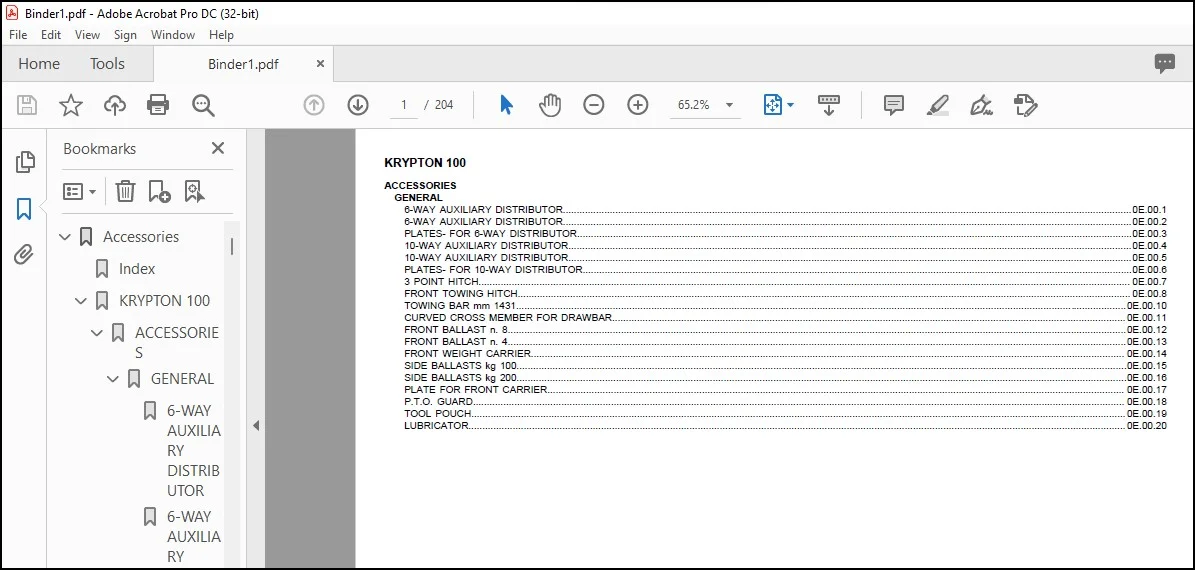Viewport: 1195px width, 570px height.
Task: Switch to the Tools tab
Action: pyautogui.click(x=107, y=64)
